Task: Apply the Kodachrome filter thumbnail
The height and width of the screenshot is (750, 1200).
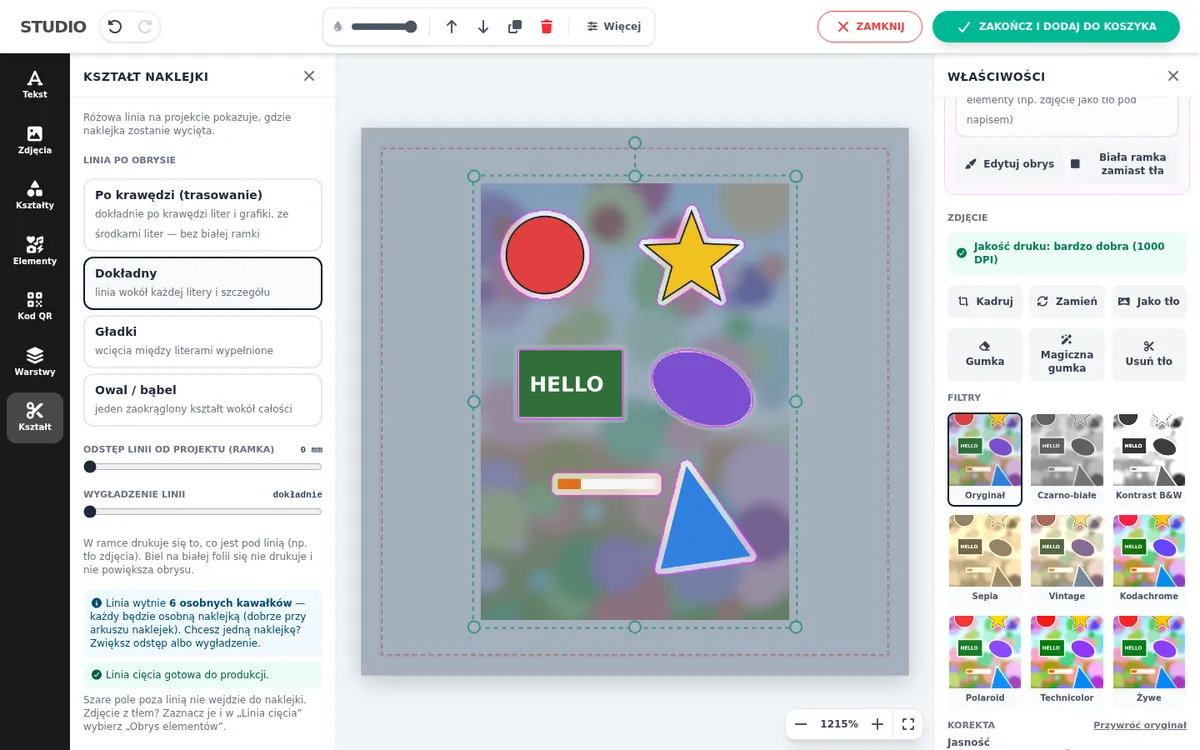Action: (1149, 559)
